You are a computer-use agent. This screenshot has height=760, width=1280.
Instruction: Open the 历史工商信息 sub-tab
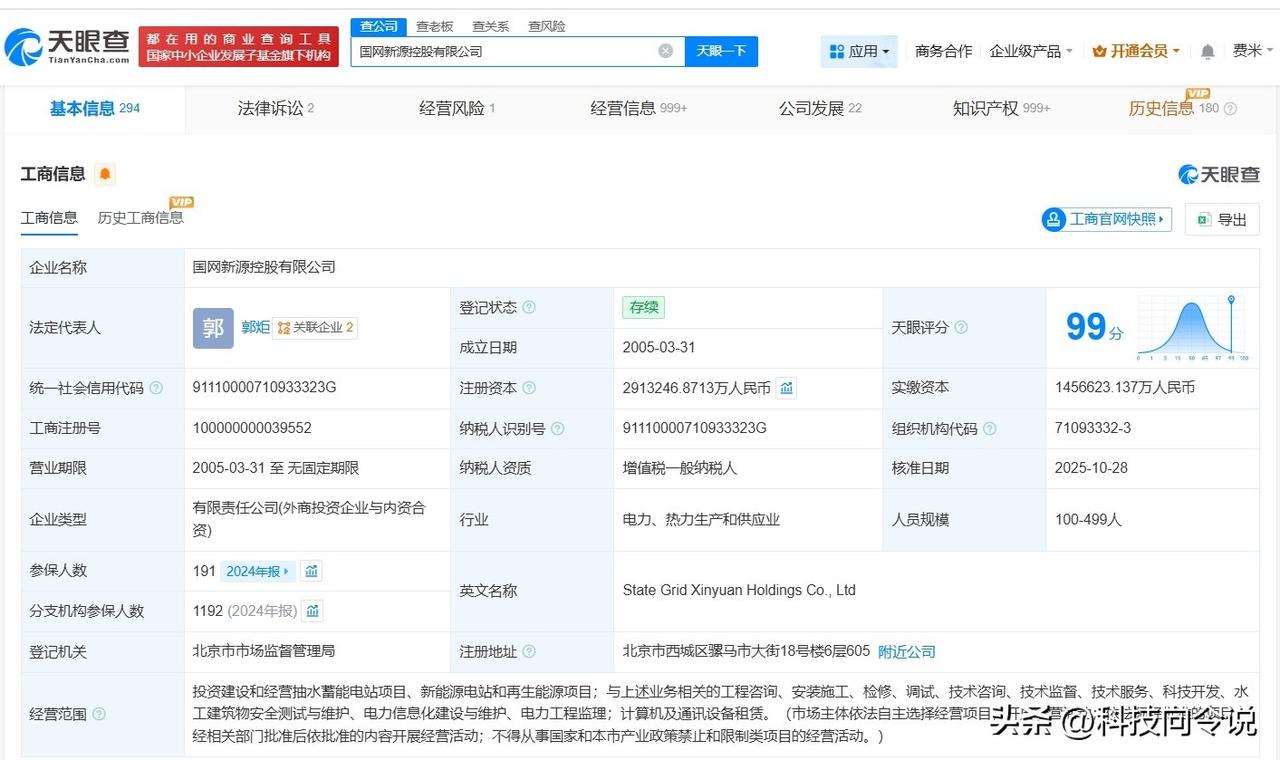coord(140,218)
